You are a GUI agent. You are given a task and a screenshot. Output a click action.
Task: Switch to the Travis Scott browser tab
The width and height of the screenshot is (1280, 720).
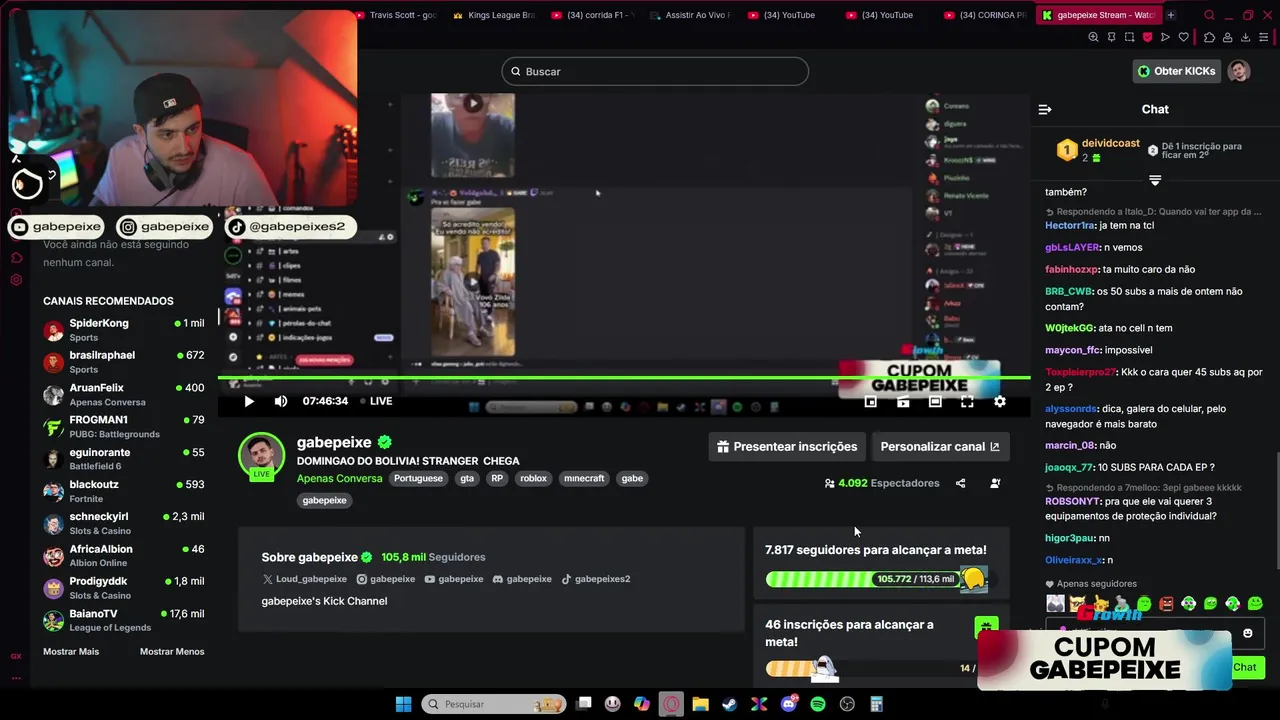pyautogui.click(x=395, y=15)
